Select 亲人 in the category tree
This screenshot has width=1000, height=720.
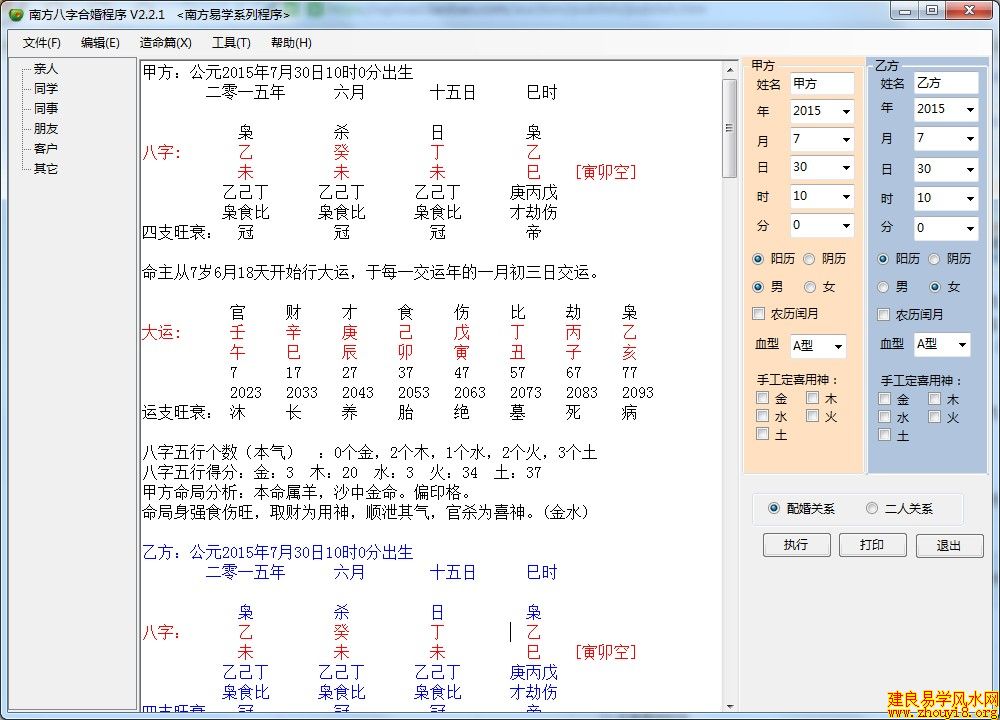point(45,69)
